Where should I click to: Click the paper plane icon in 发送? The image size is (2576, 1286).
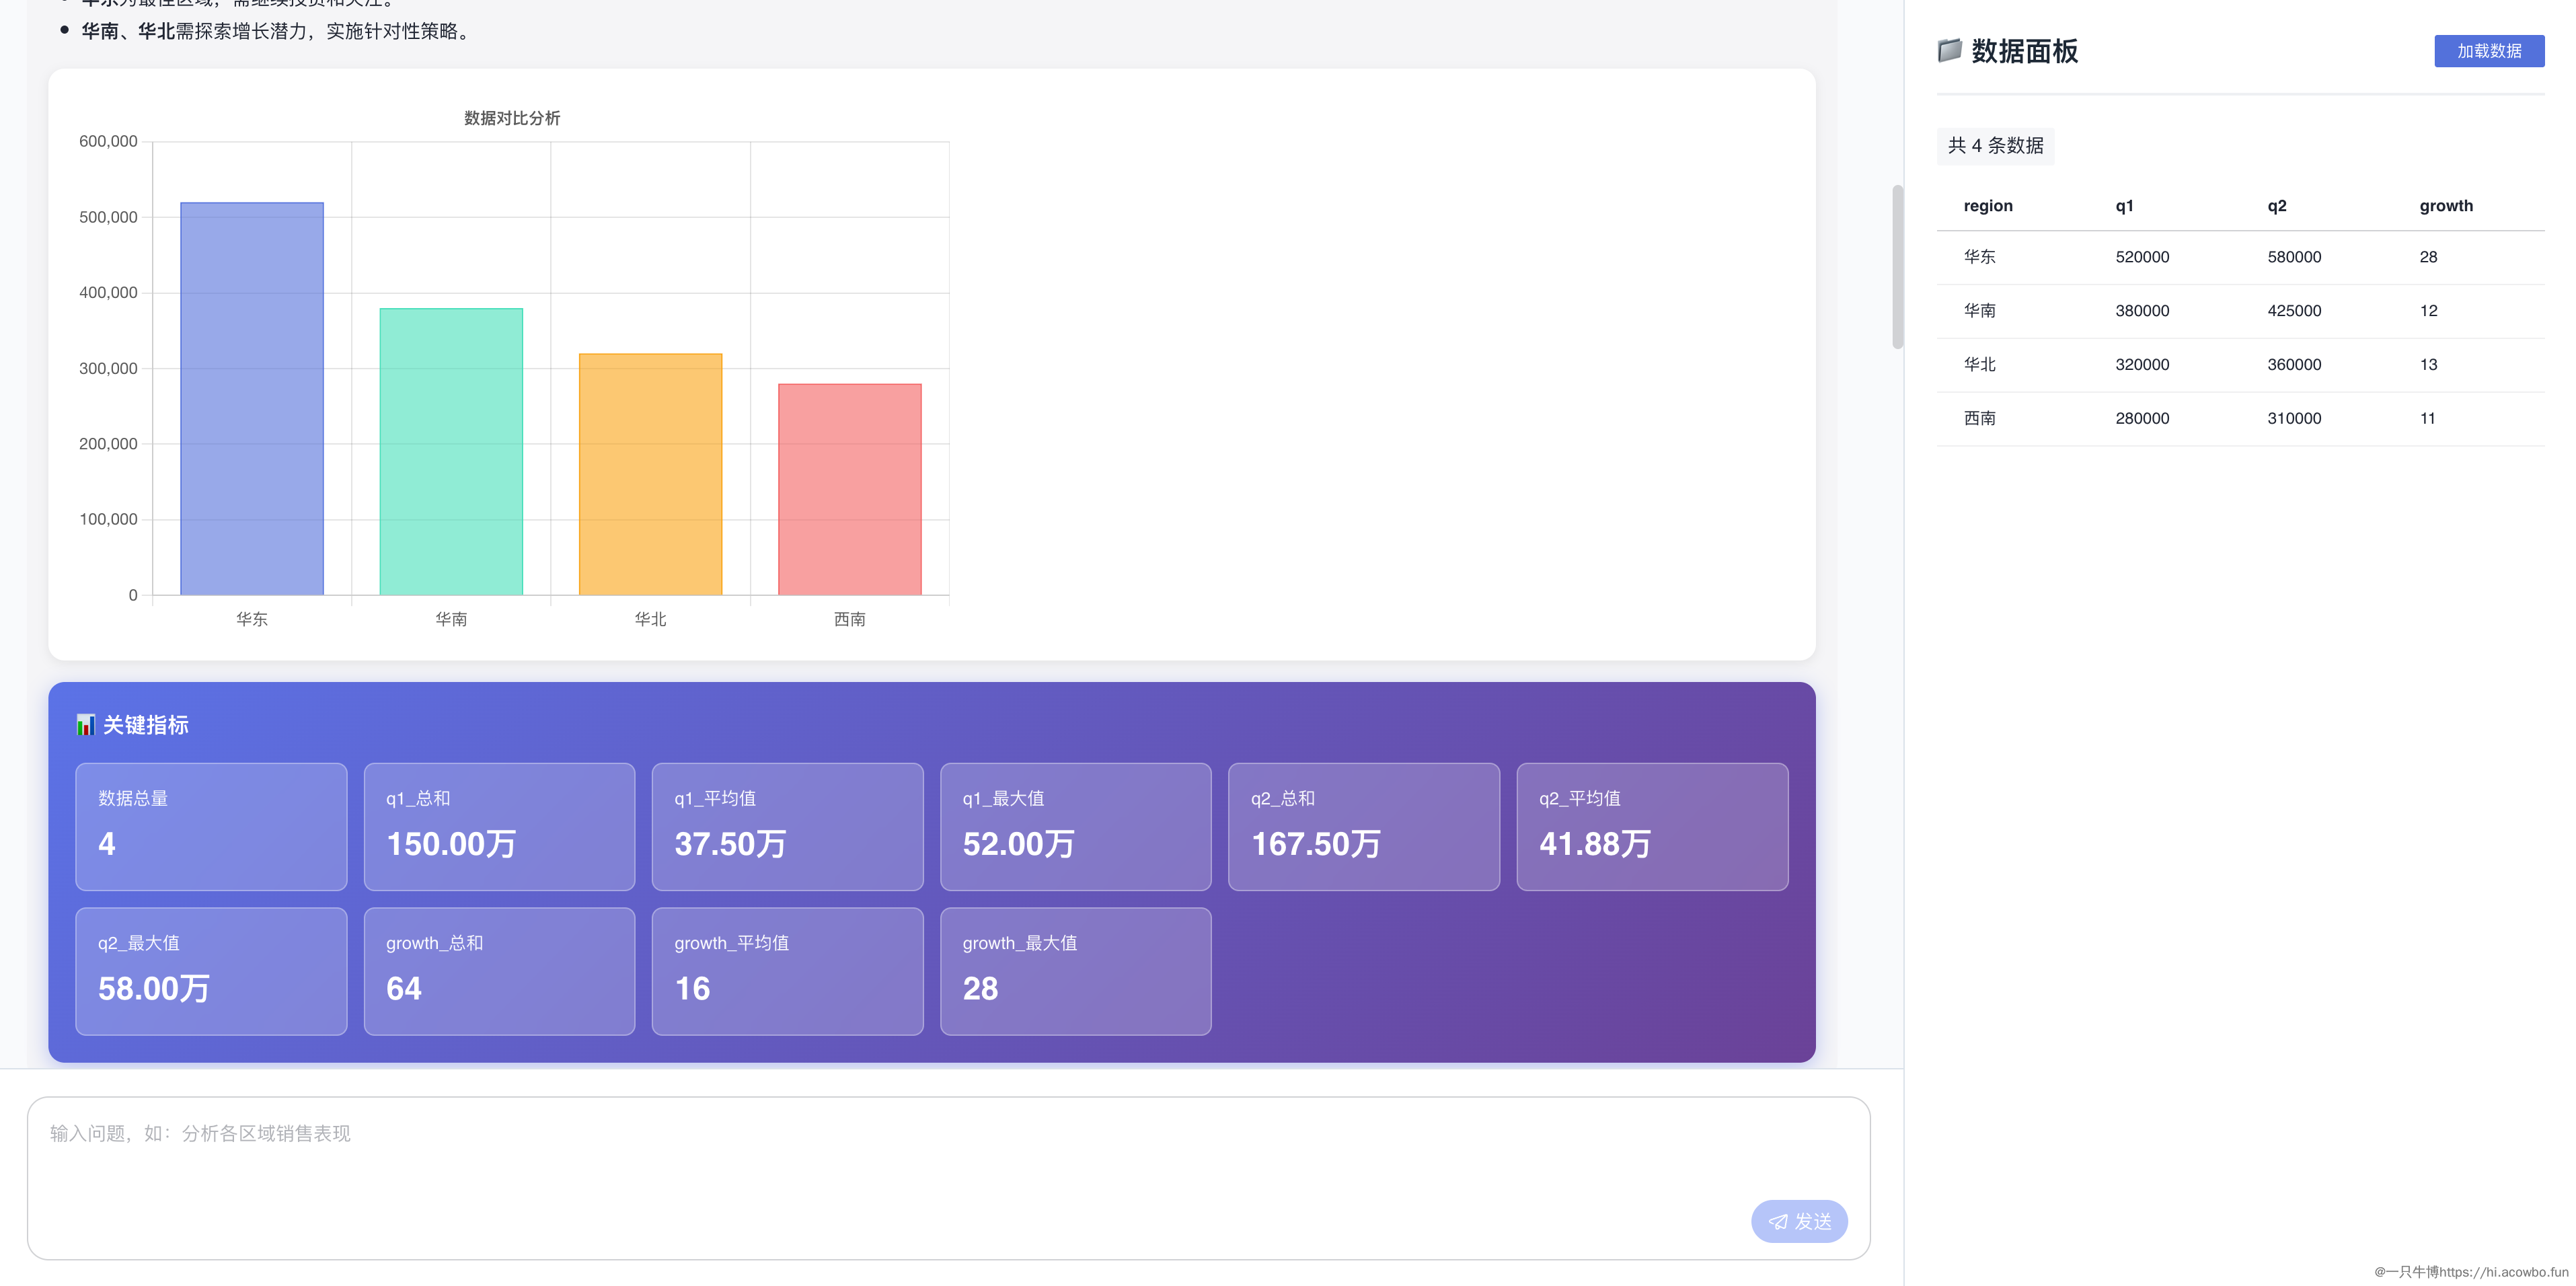(x=1778, y=1222)
